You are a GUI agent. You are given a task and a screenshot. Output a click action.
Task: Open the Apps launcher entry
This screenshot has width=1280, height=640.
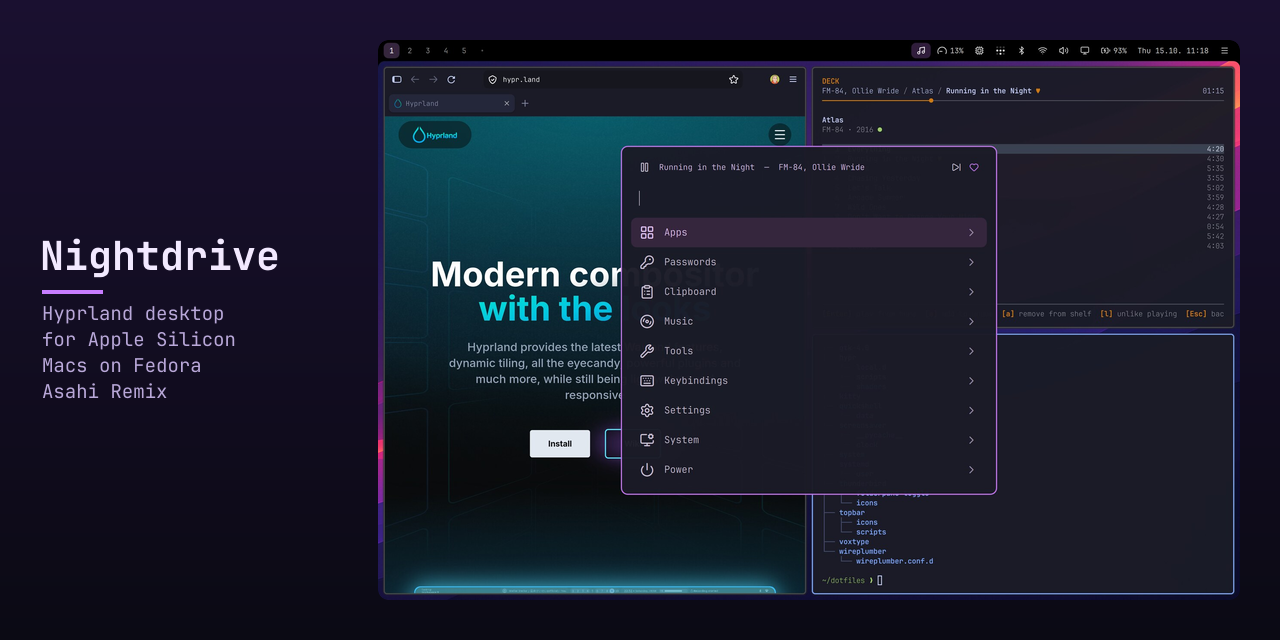pos(809,232)
